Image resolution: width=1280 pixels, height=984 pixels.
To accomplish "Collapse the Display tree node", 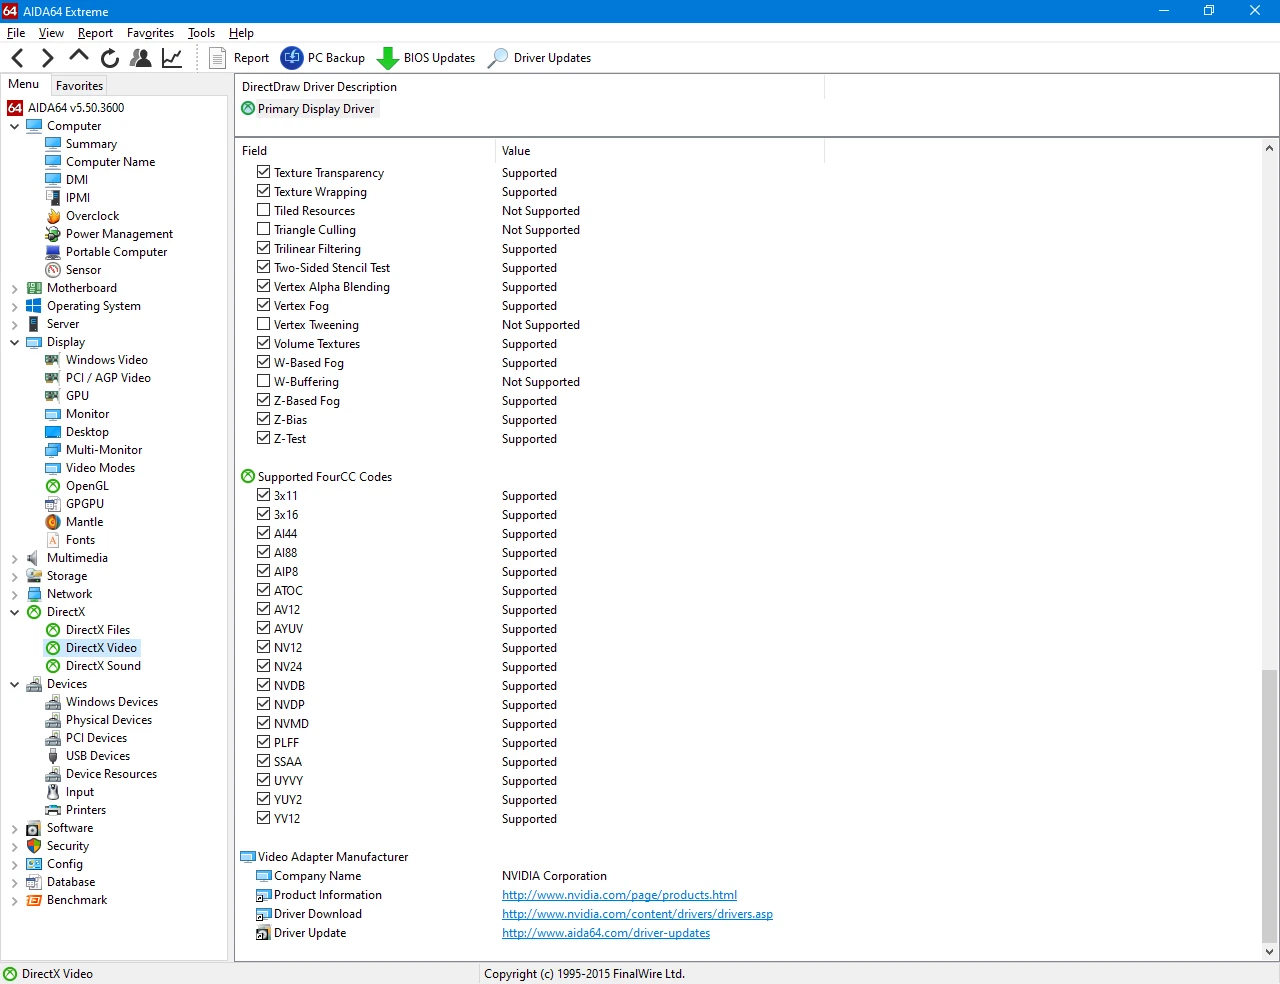I will point(15,342).
